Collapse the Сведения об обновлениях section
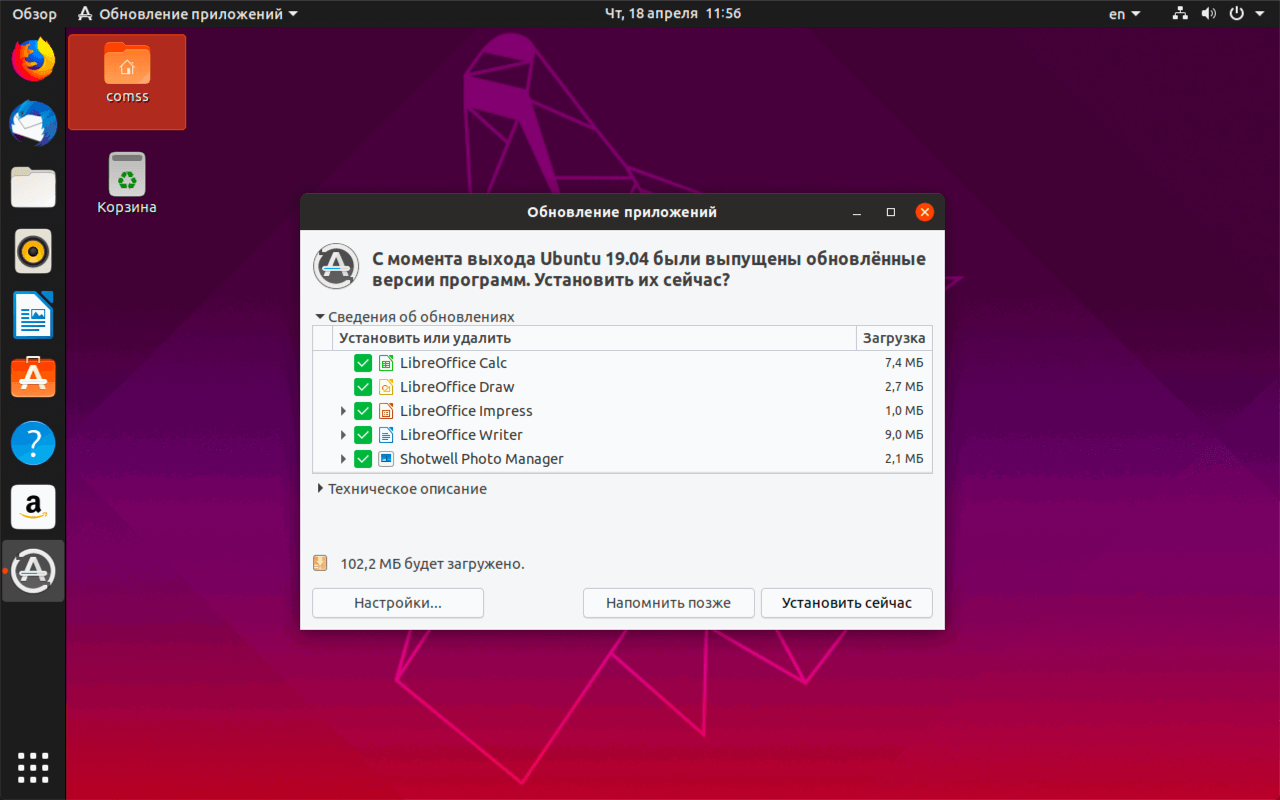Image resolution: width=1280 pixels, height=800 pixels. click(x=320, y=317)
